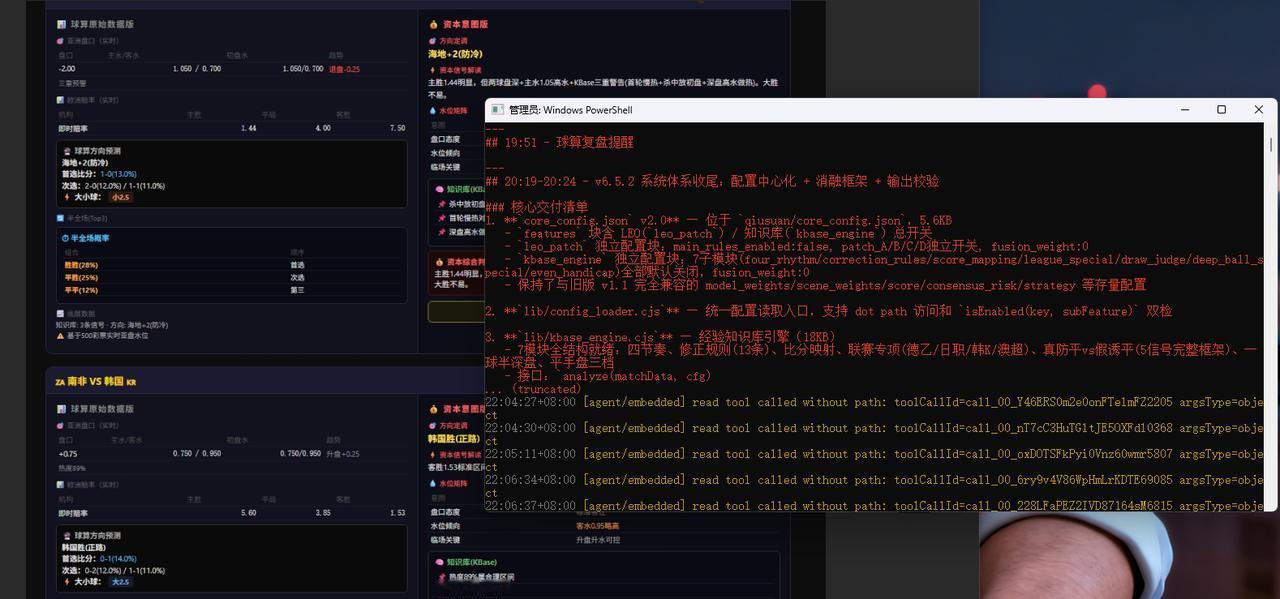Click the 平胜(25%) row
This screenshot has width=1280, height=599.
231,277
